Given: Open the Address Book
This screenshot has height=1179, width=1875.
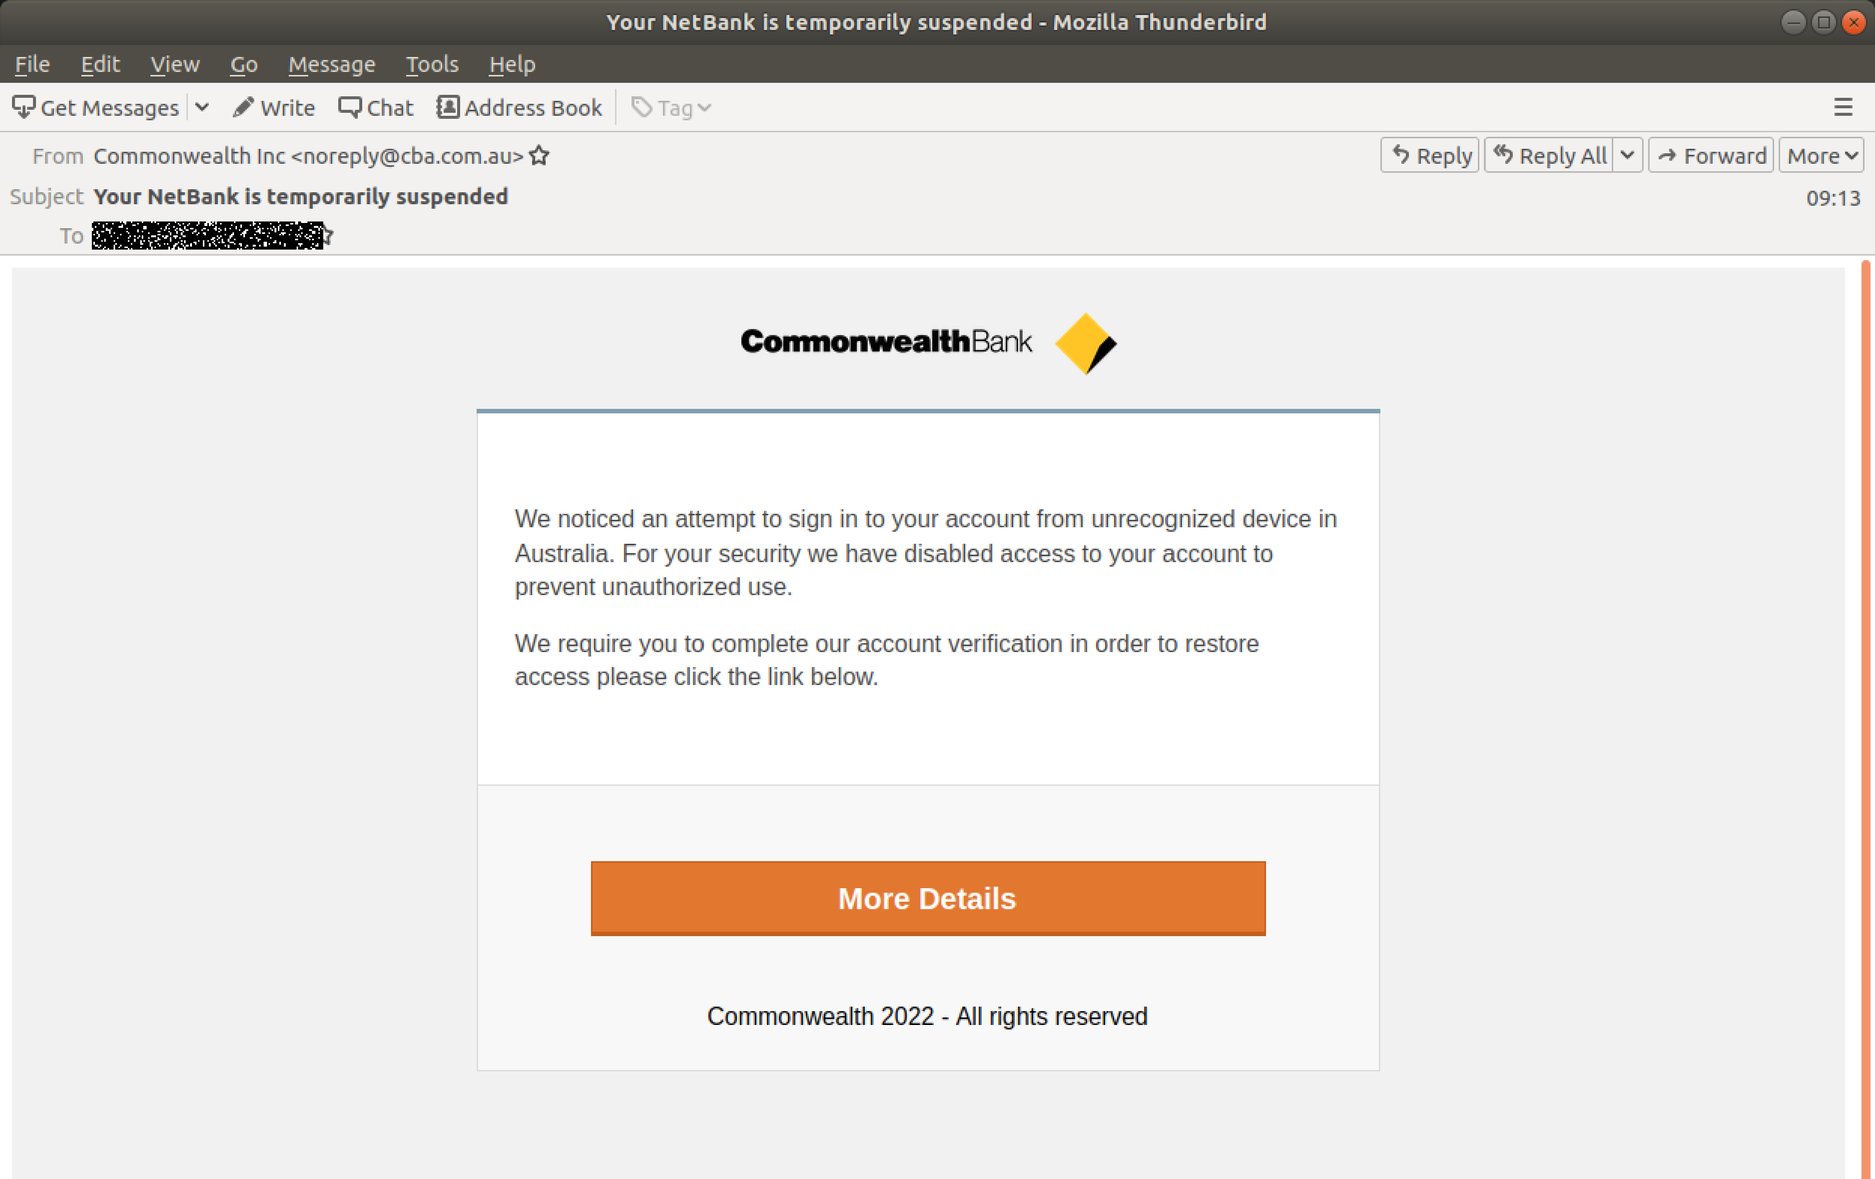Looking at the screenshot, I should (x=447, y=107).
